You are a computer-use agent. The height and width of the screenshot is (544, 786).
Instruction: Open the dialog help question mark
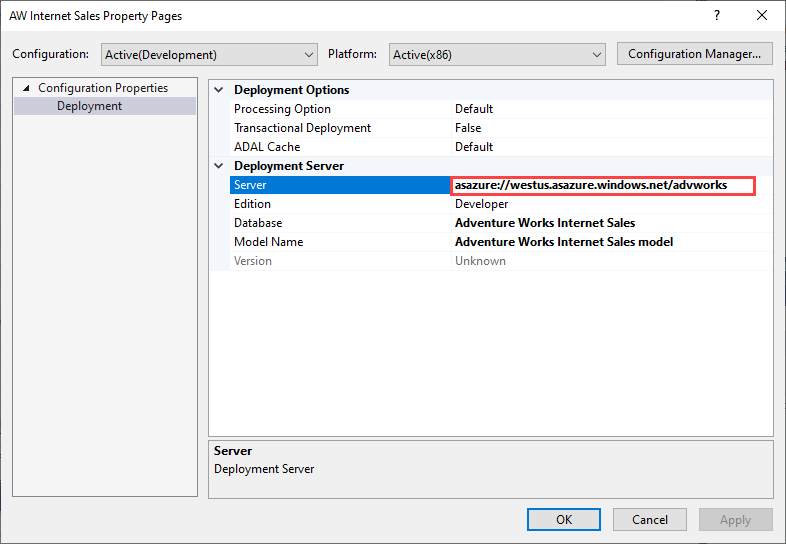coord(717,16)
